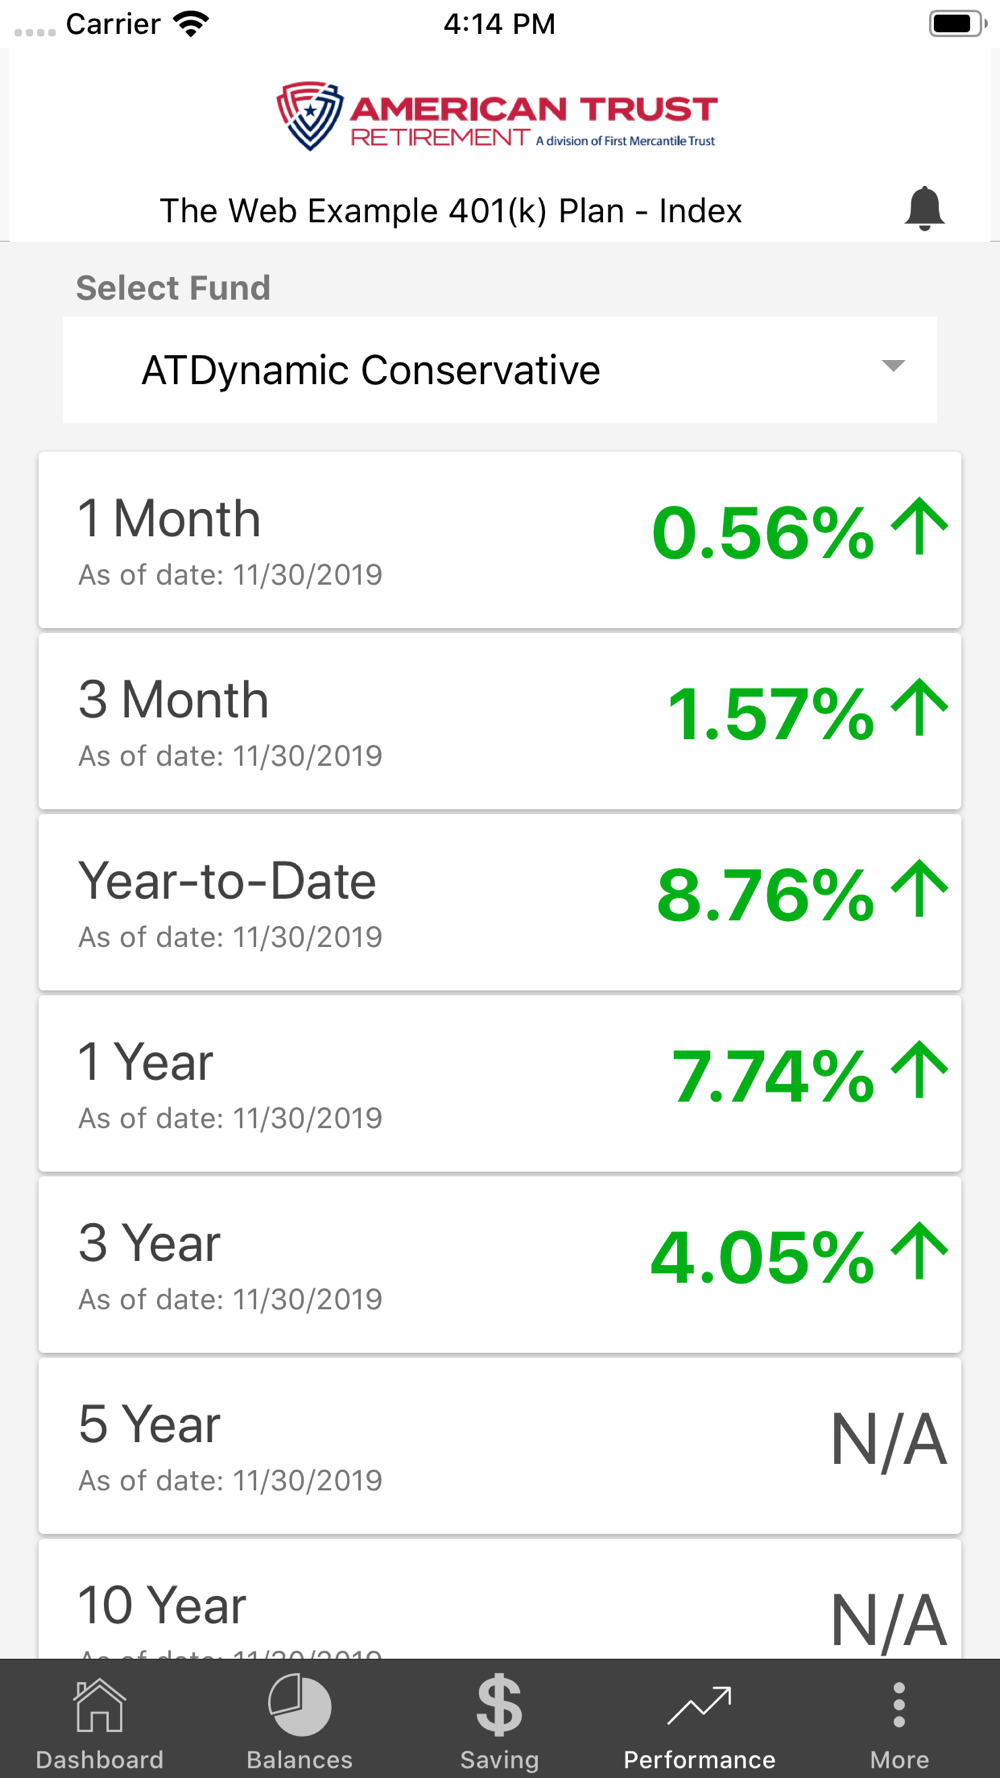The height and width of the screenshot is (1778, 1000).
Task: Select the 3 Month performance card
Action: point(499,721)
